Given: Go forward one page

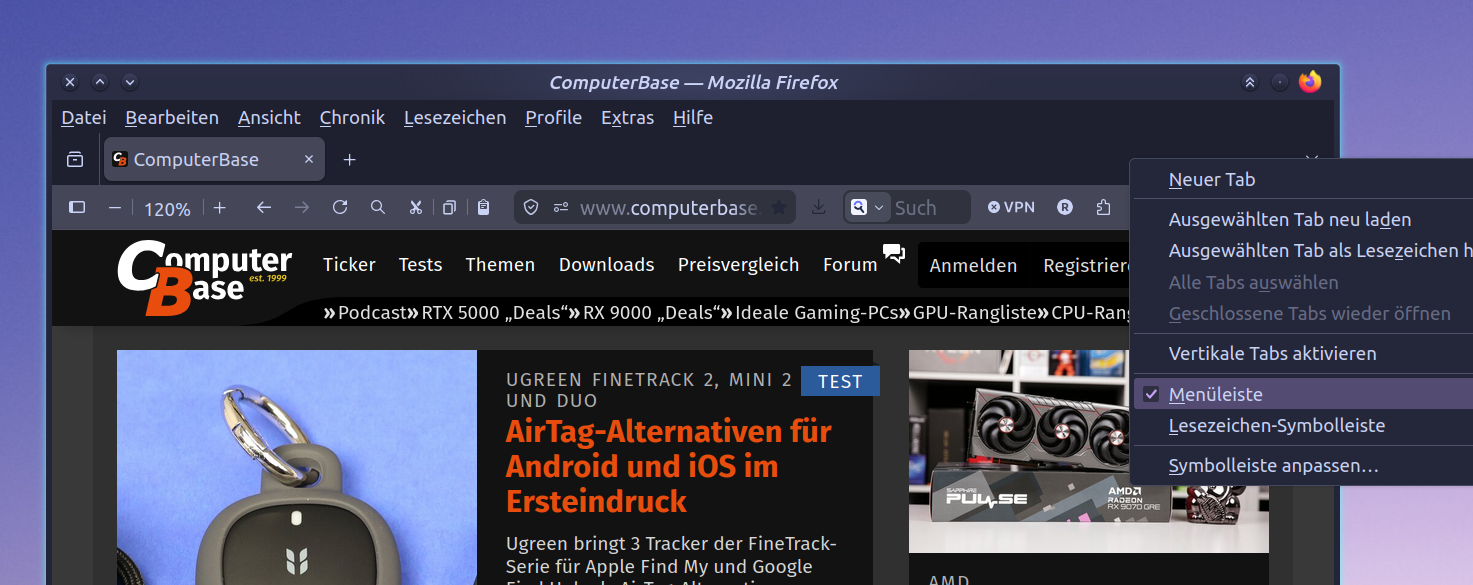Looking at the screenshot, I should click(x=302, y=208).
